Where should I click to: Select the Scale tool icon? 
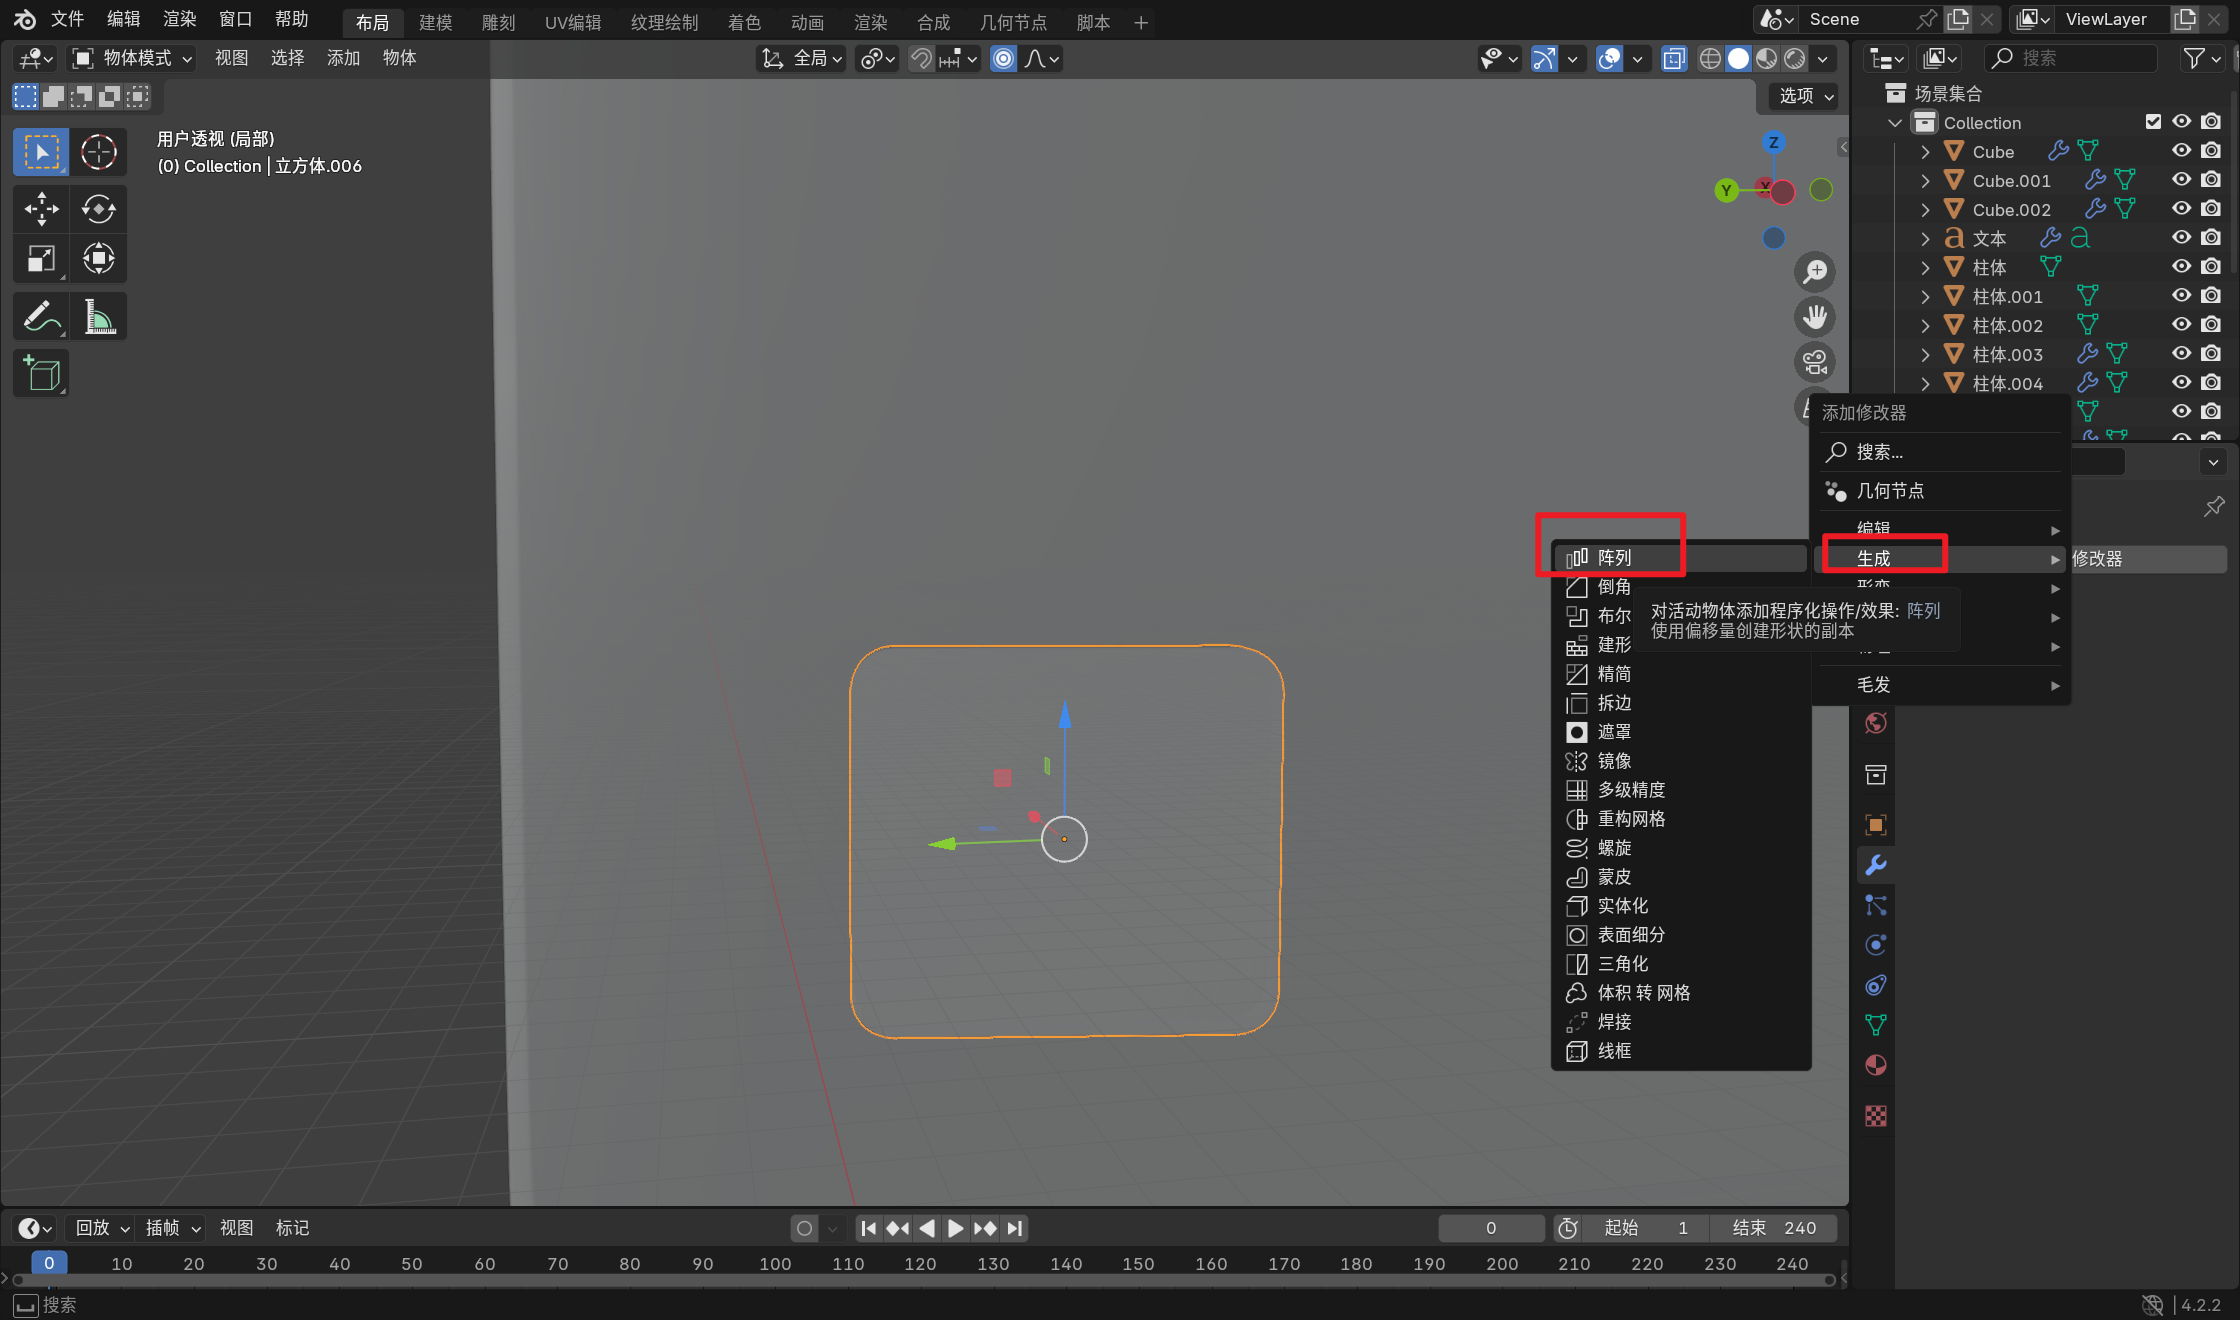coord(41,259)
